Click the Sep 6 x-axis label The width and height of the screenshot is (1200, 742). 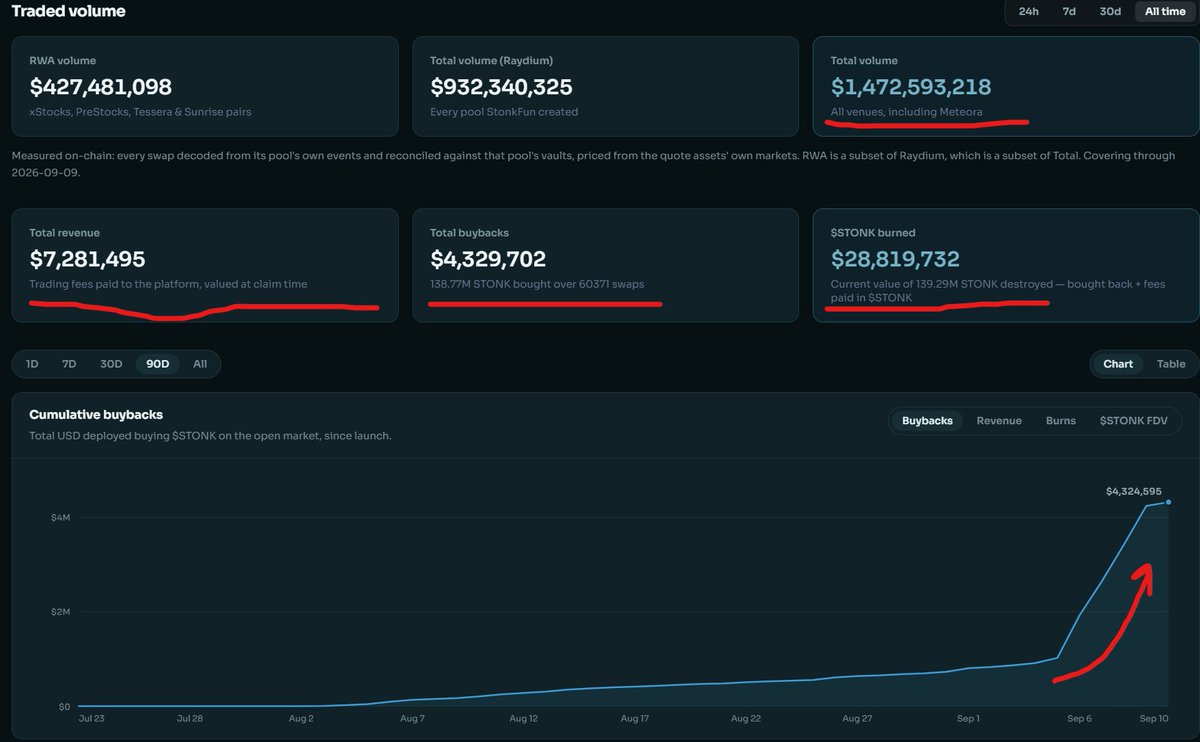point(1079,718)
